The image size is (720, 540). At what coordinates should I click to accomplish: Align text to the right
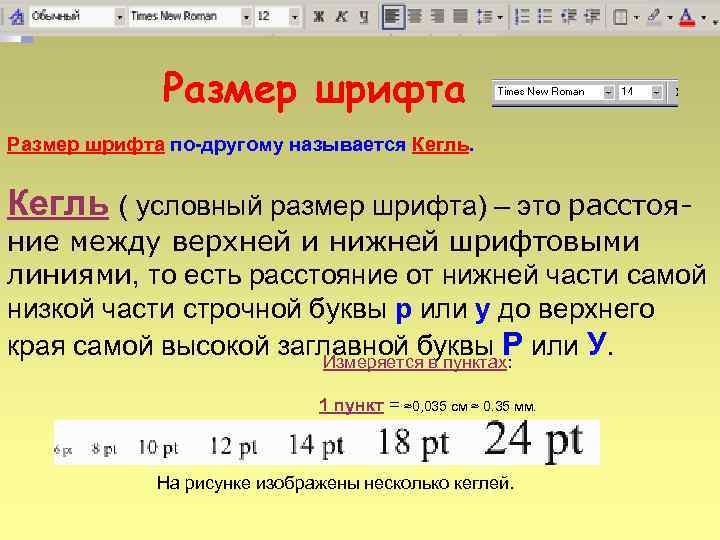click(x=438, y=17)
